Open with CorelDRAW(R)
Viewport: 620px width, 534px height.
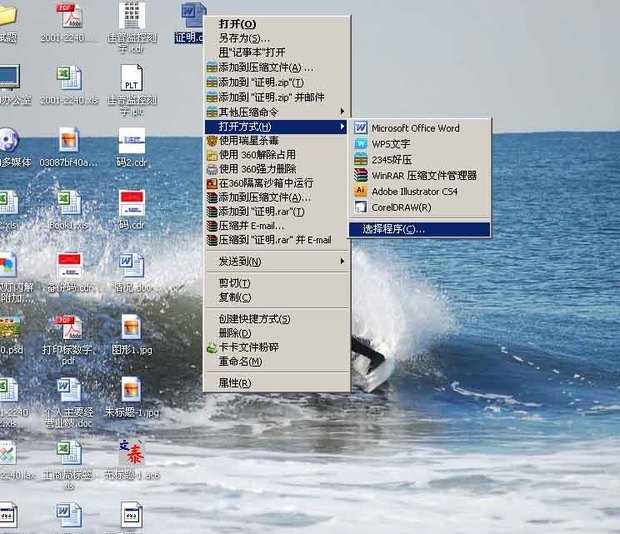[x=420, y=207]
